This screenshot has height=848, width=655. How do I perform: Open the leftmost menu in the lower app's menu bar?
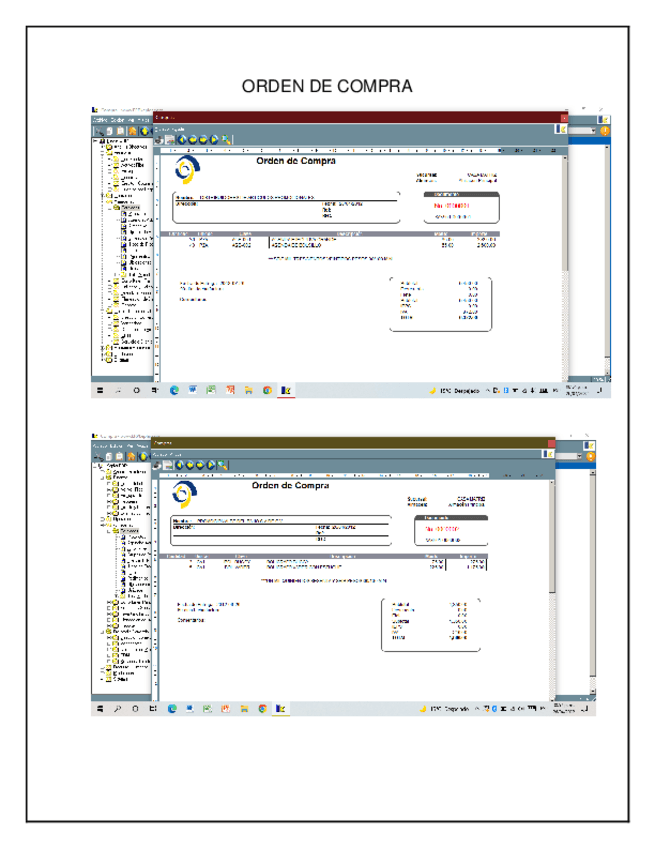point(99,444)
